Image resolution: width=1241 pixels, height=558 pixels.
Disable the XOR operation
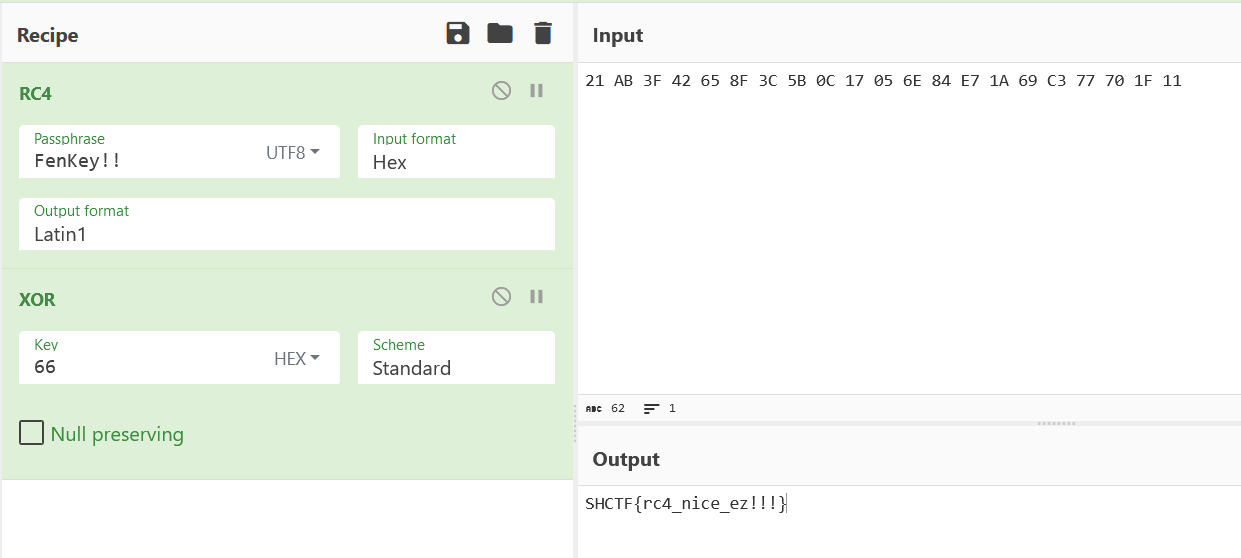pos(502,296)
